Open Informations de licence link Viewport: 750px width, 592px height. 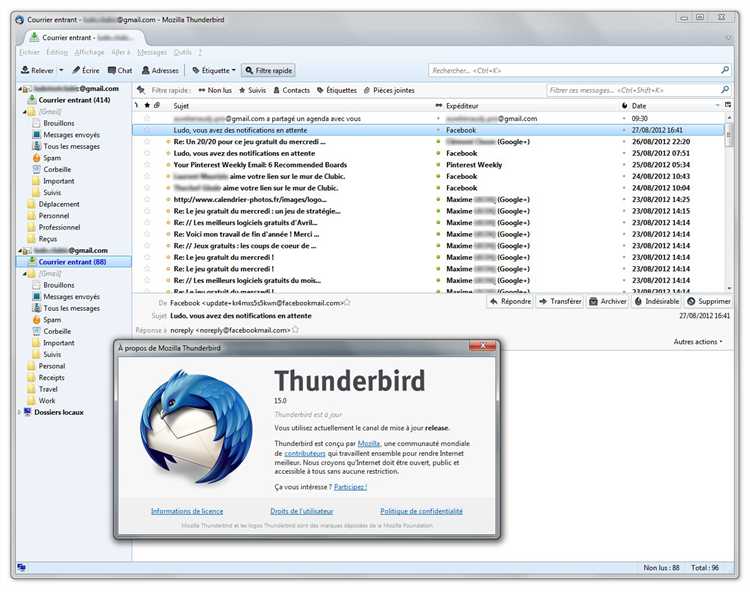tap(187, 511)
